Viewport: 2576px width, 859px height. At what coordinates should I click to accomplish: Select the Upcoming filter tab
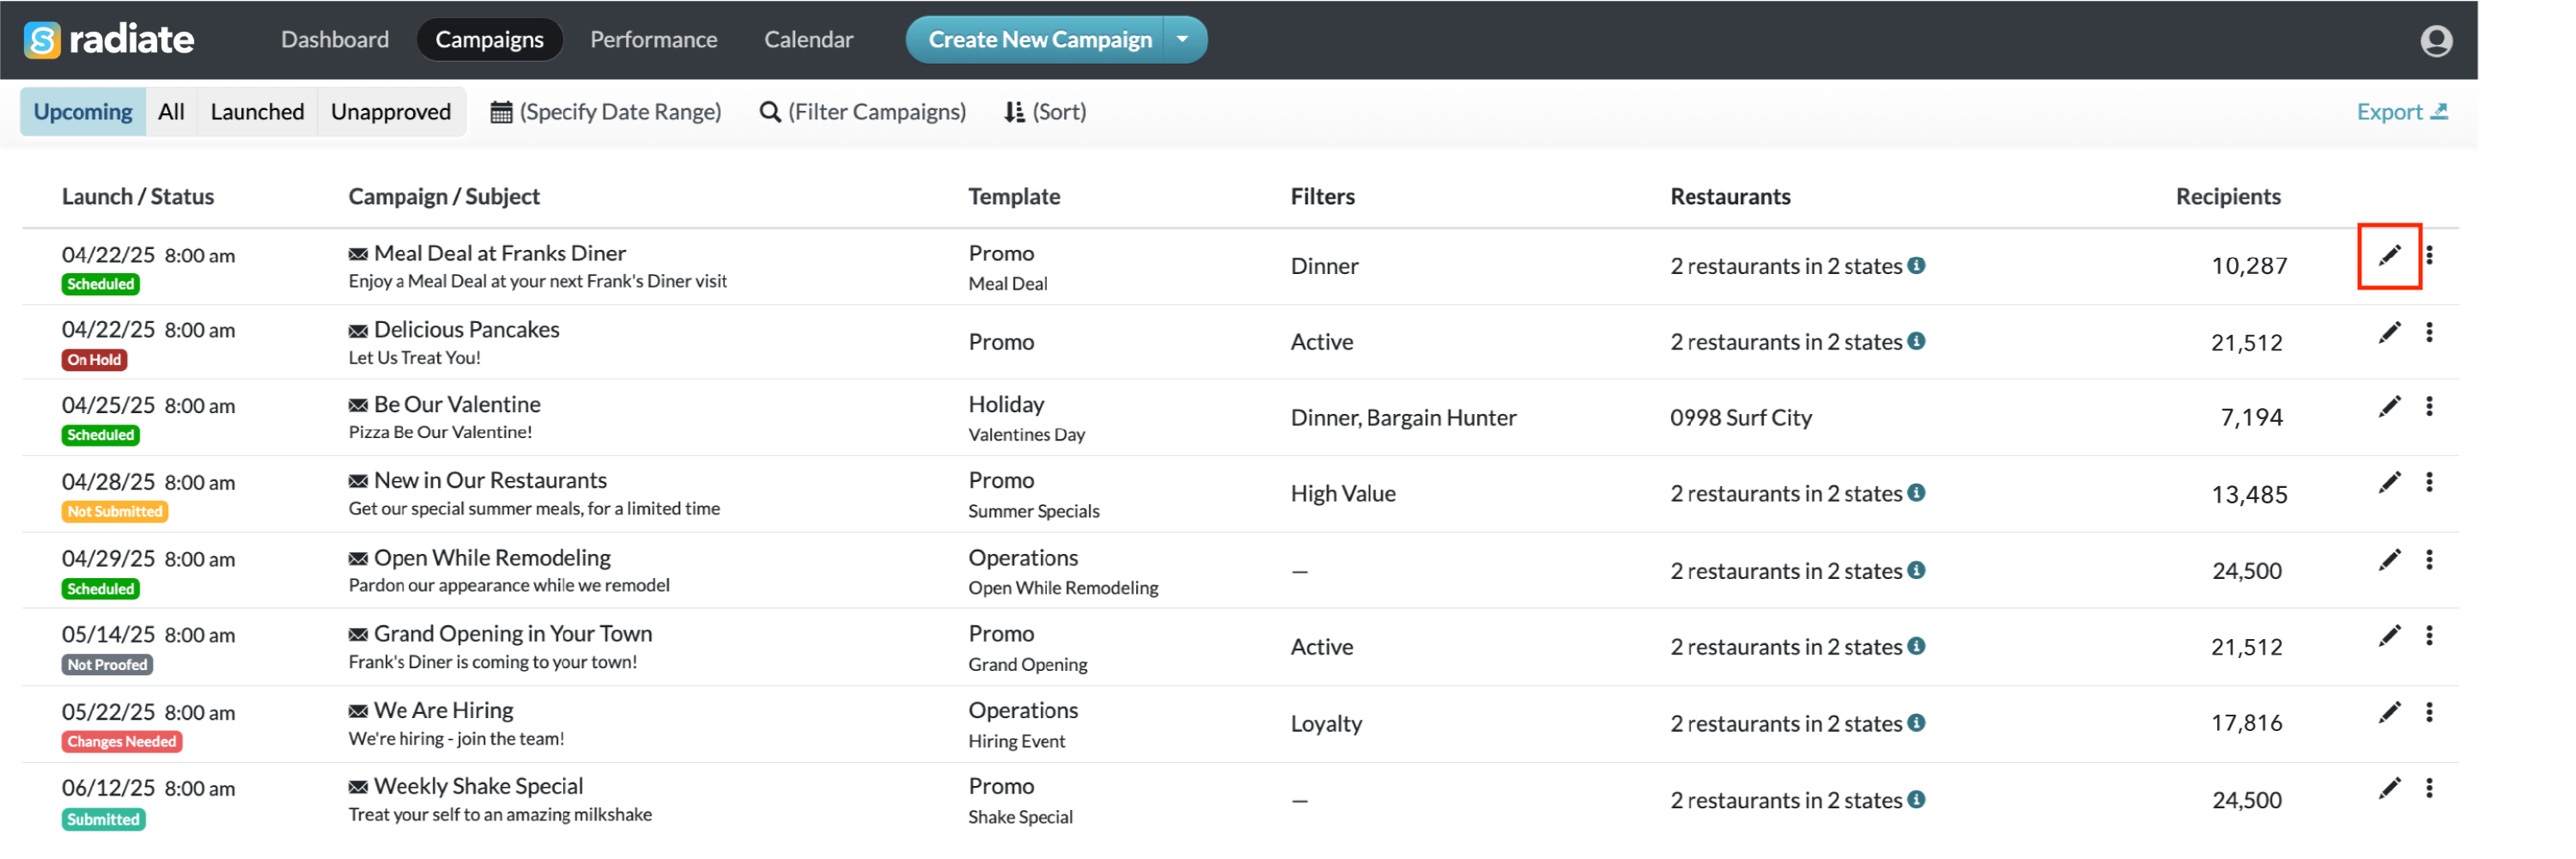(x=83, y=112)
